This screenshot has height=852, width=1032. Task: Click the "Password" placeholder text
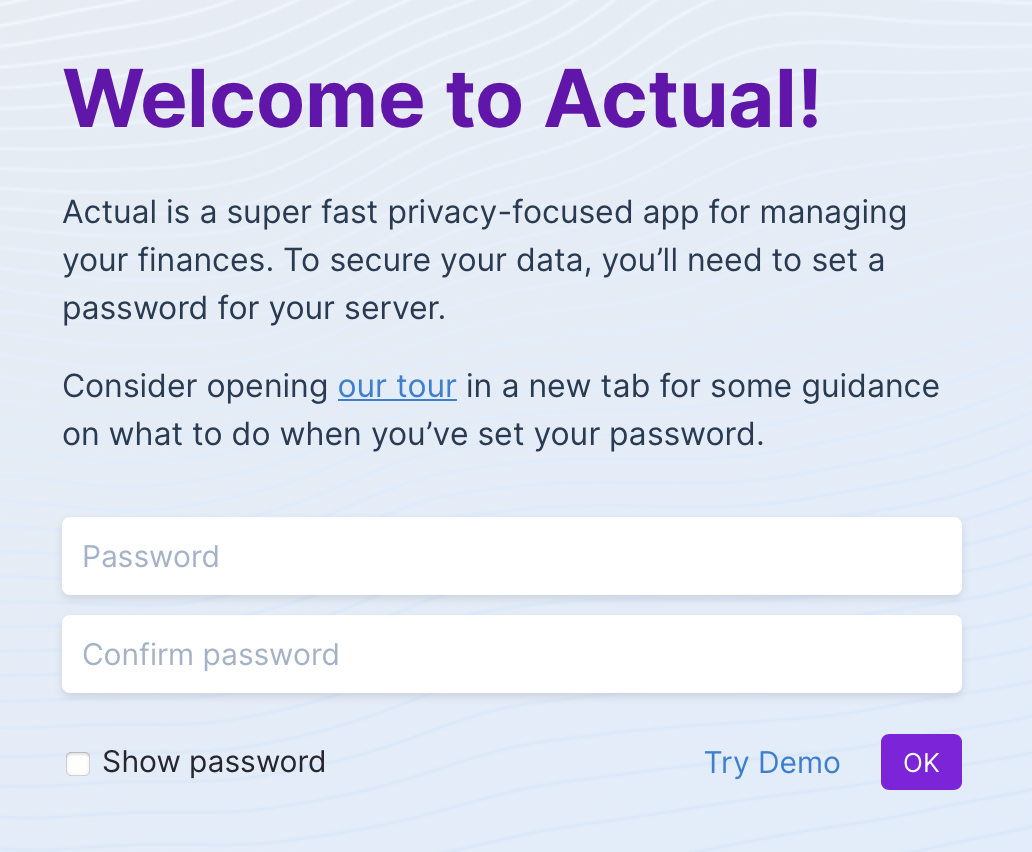[151, 556]
